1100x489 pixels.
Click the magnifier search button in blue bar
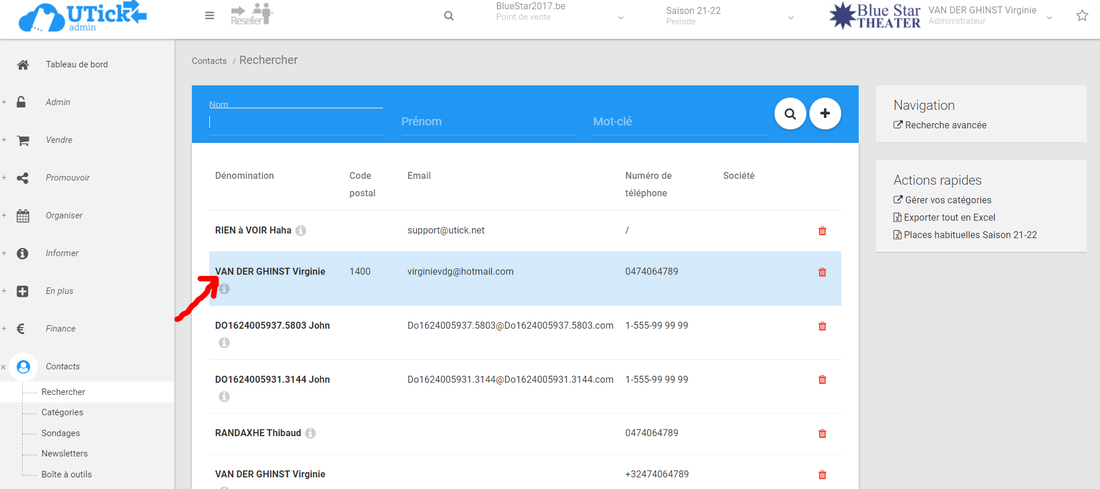790,114
